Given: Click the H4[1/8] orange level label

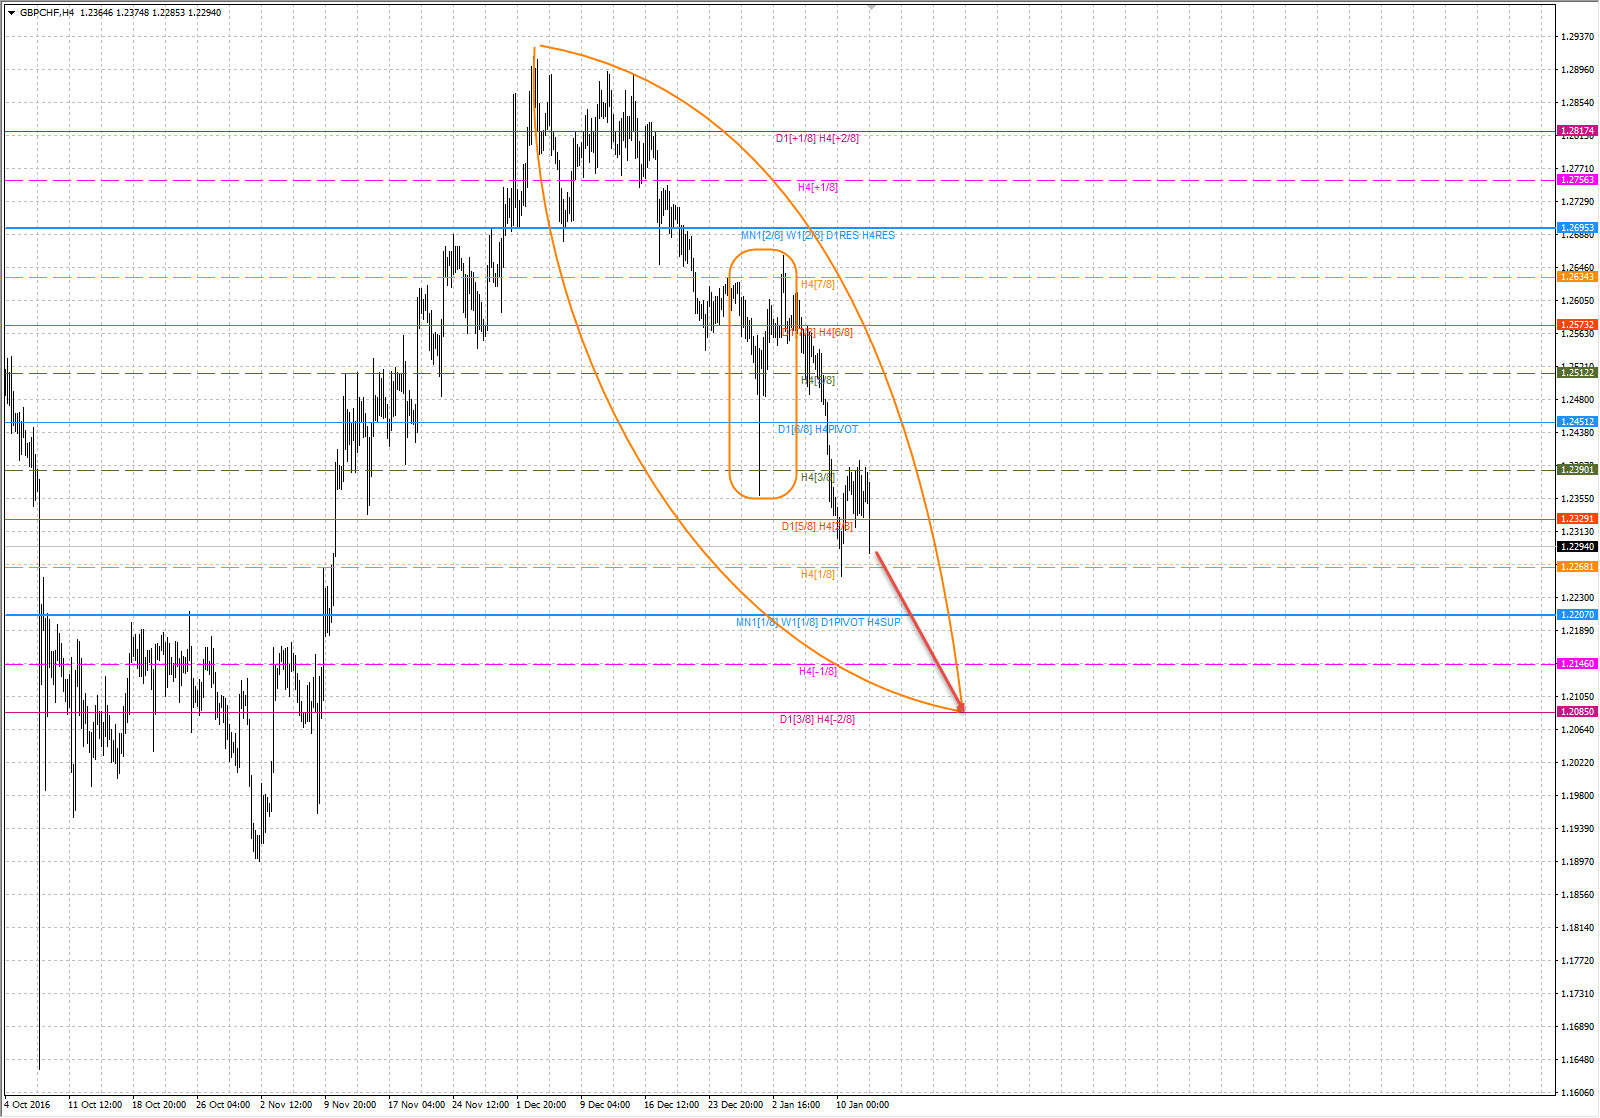Looking at the screenshot, I should pos(818,575).
